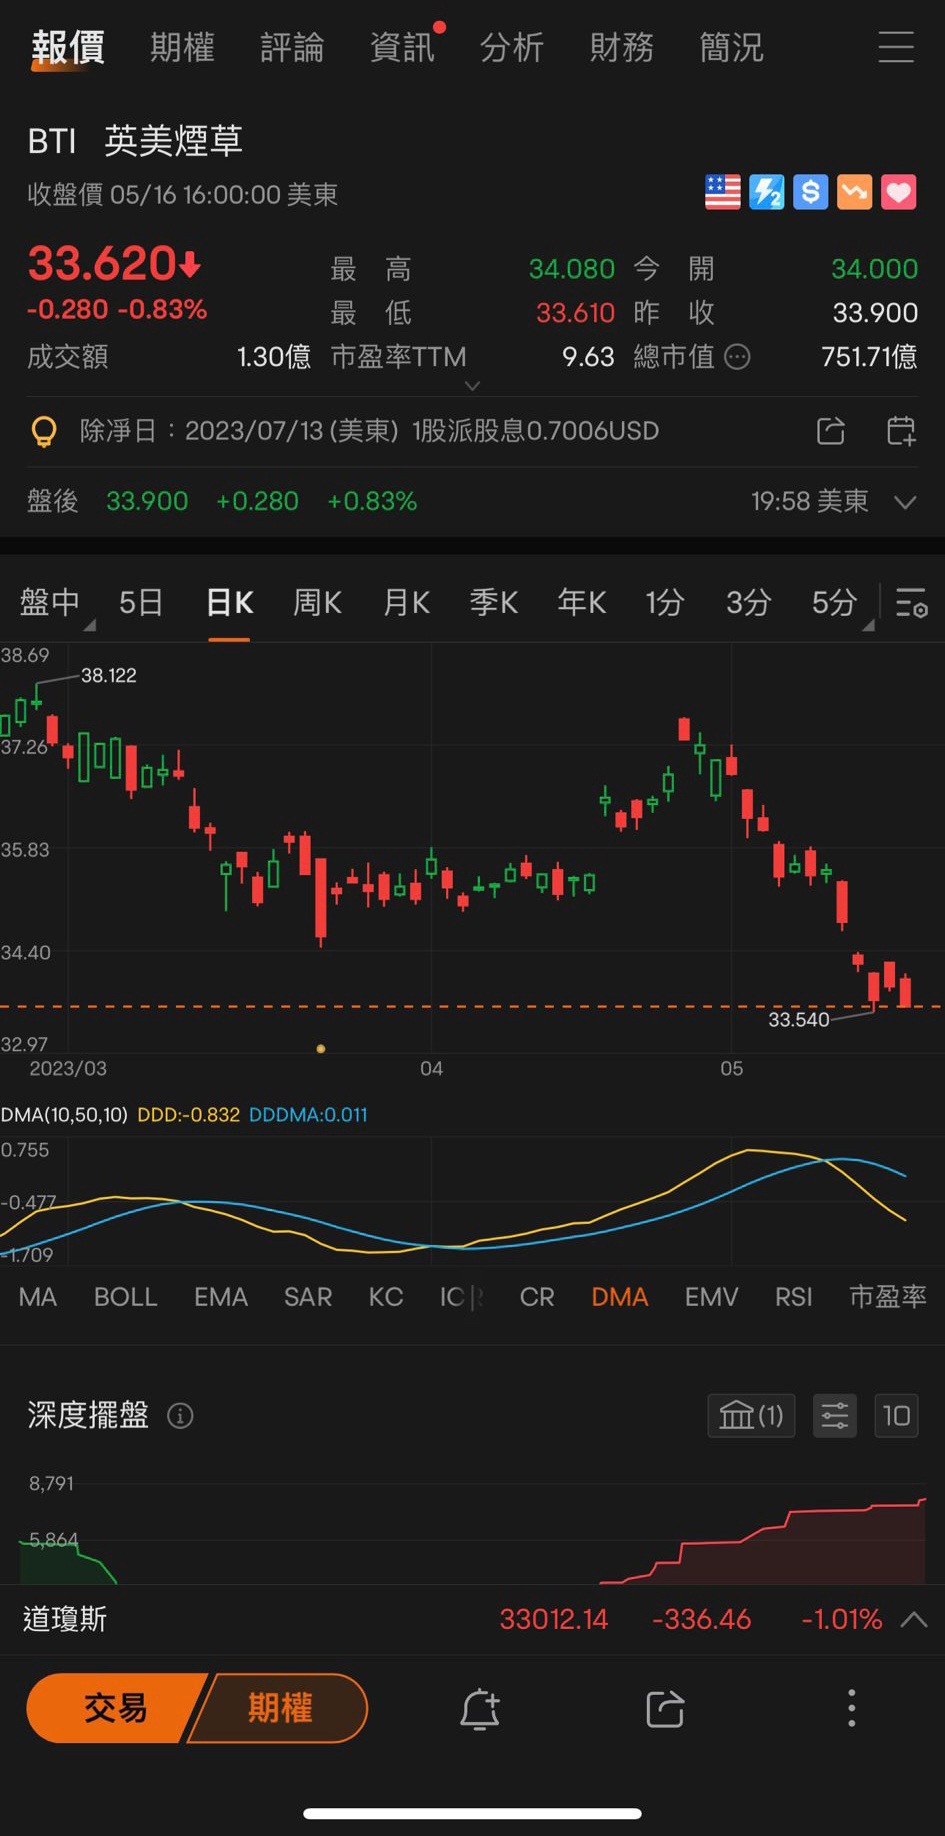Change depth level count 10
The height and width of the screenshot is (1836, 945).
(x=896, y=1416)
